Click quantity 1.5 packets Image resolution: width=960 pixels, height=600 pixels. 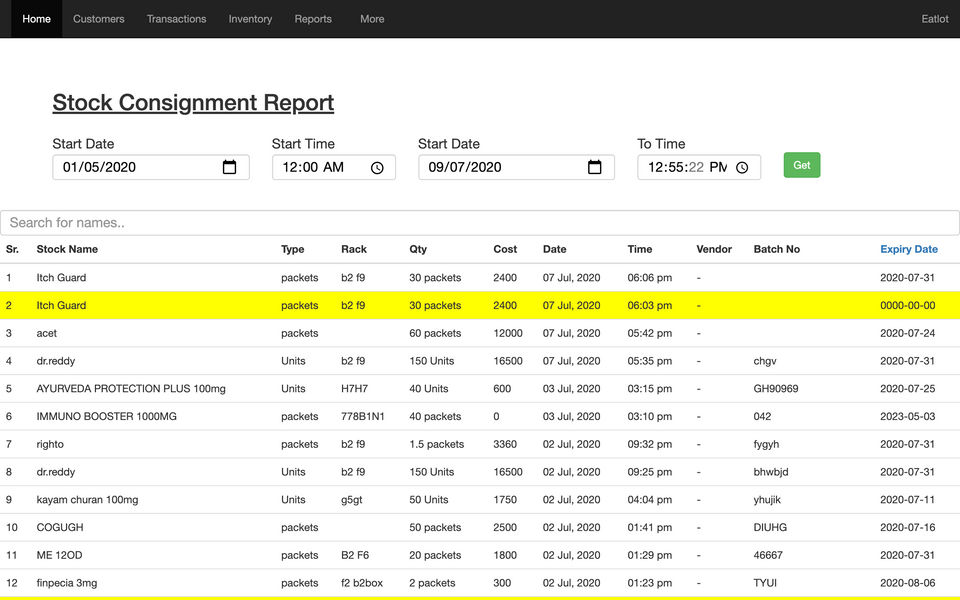pyautogui.click(x=437, y=444)
